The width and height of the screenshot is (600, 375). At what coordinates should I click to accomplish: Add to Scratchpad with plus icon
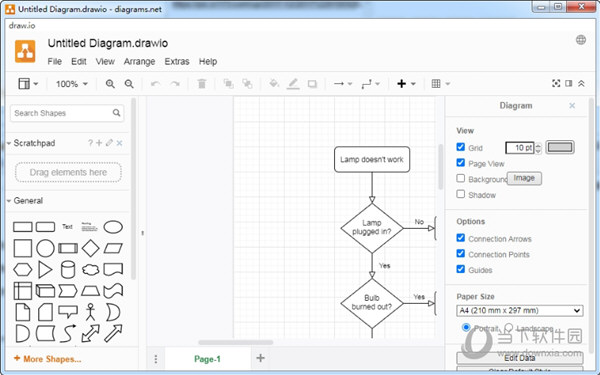pyautogui.click(x=99, y=143)
